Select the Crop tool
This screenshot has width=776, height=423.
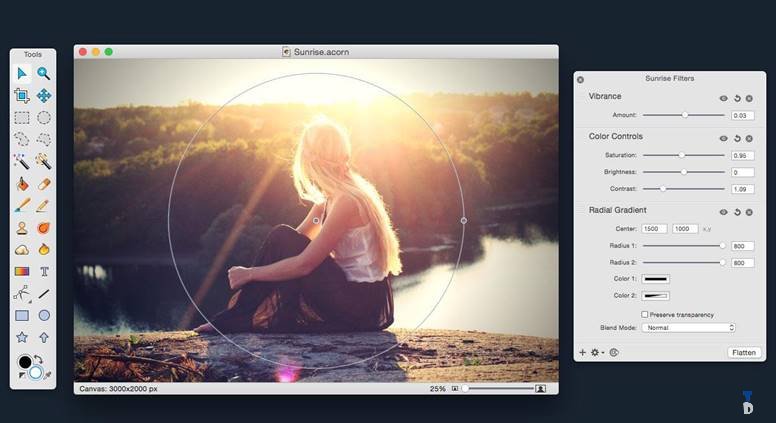pos(22,95)
